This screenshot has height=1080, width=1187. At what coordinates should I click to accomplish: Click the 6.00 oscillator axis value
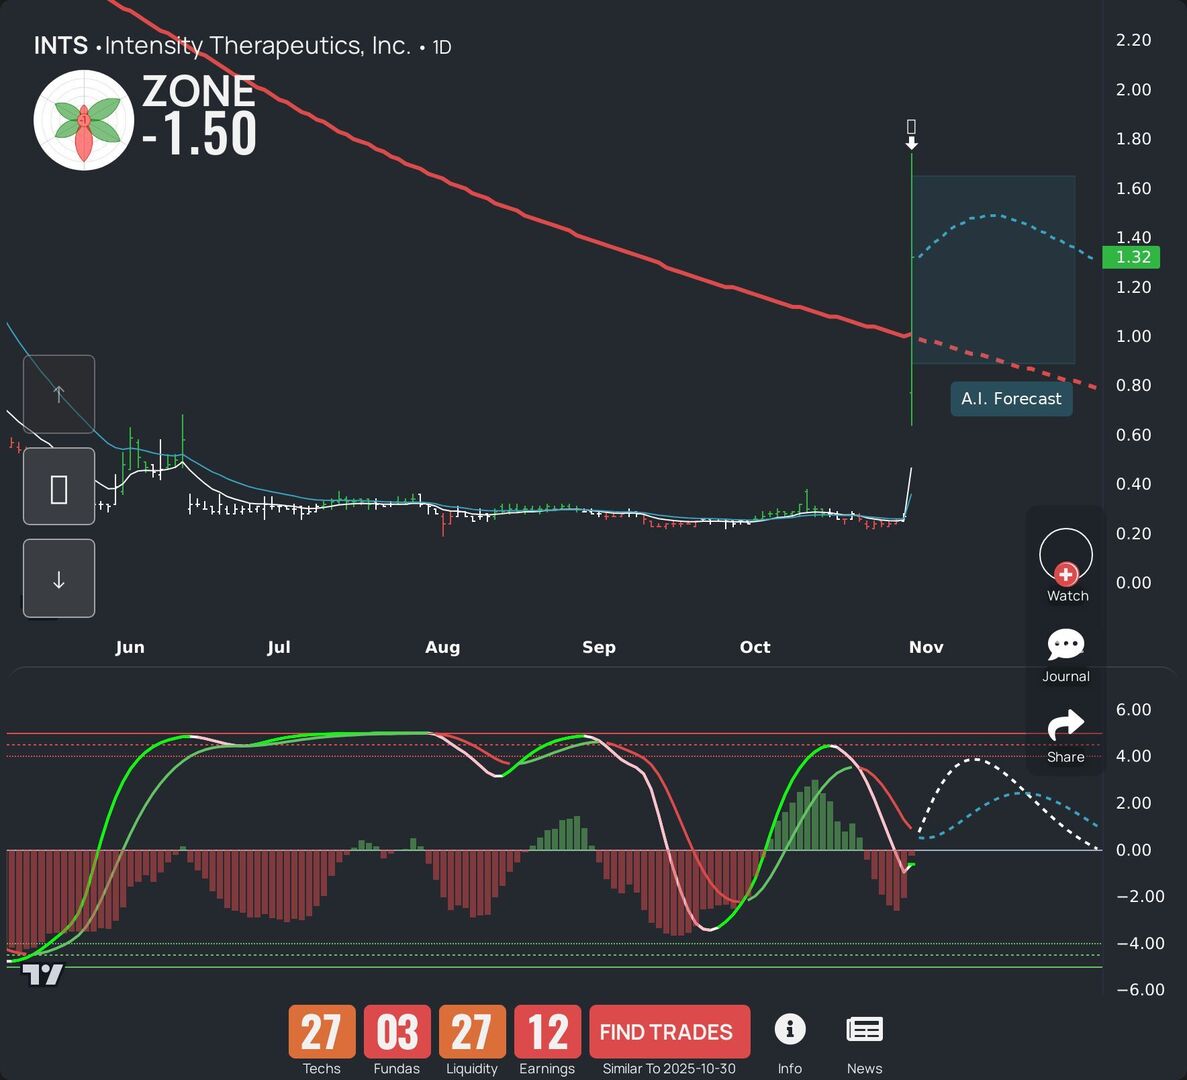(1133, 710)
